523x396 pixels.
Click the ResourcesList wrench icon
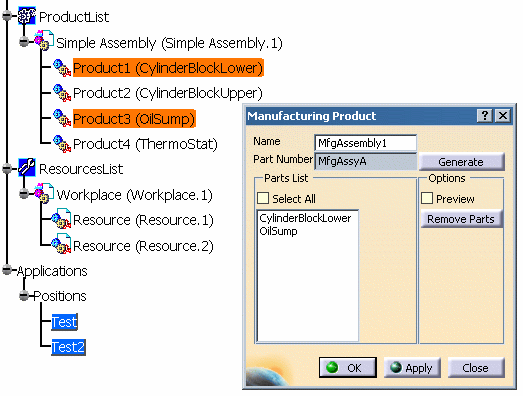27,168
